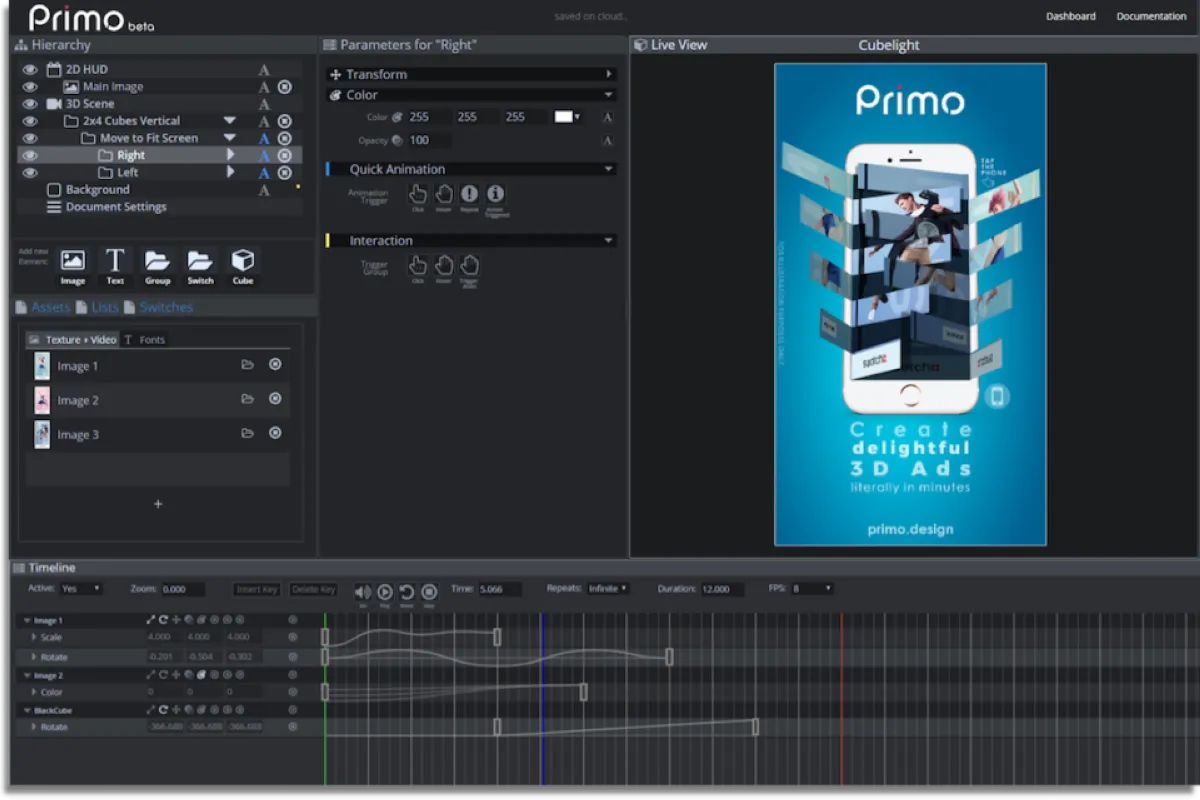Add a new Switch element
Screen dimensions: 1200x800
pyautogui.click(x=200, y=262)
